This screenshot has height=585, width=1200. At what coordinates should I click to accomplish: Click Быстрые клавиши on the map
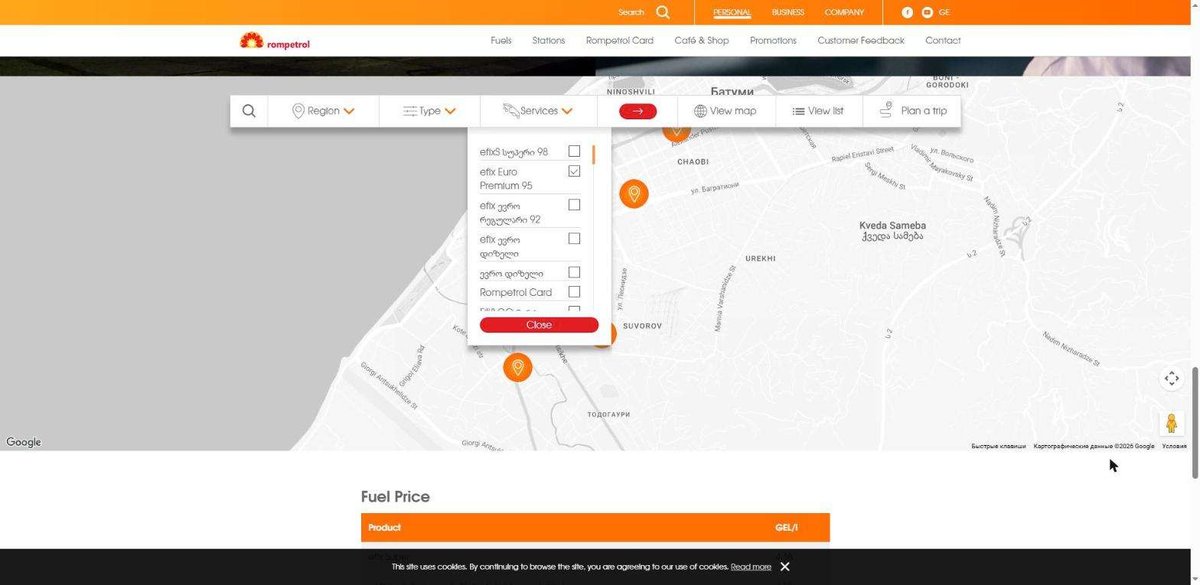pyautogui.click(x=998, y=446)
